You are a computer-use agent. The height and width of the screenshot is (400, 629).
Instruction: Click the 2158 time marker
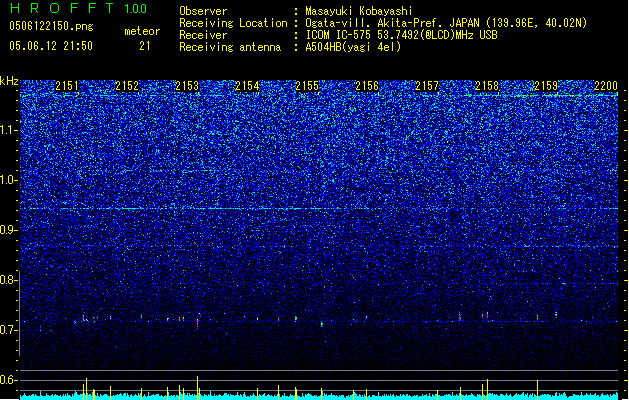point(487,86)
